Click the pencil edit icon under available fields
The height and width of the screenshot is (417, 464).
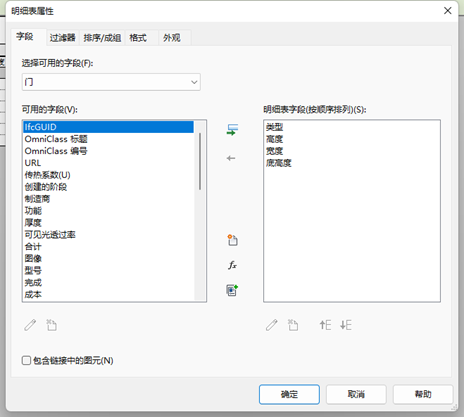pyautogui.click(x=30, y=325)
